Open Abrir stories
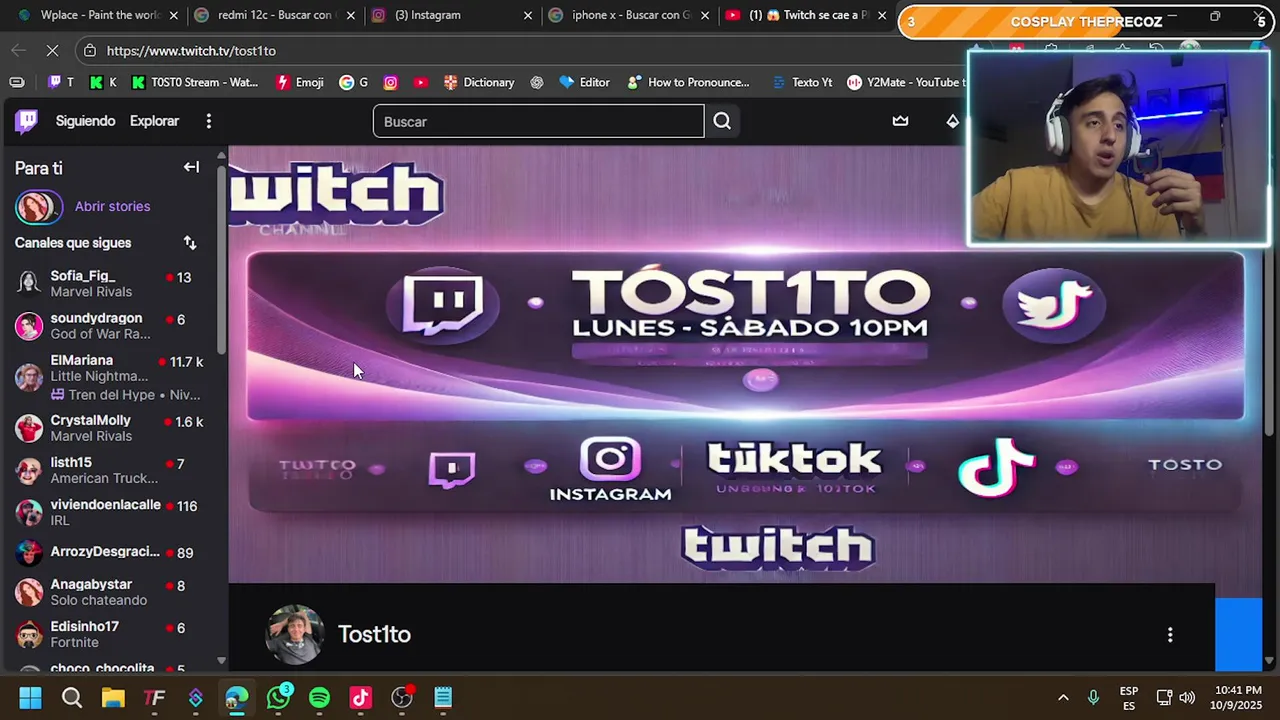The image size is (1280, 720). (112, 206)
